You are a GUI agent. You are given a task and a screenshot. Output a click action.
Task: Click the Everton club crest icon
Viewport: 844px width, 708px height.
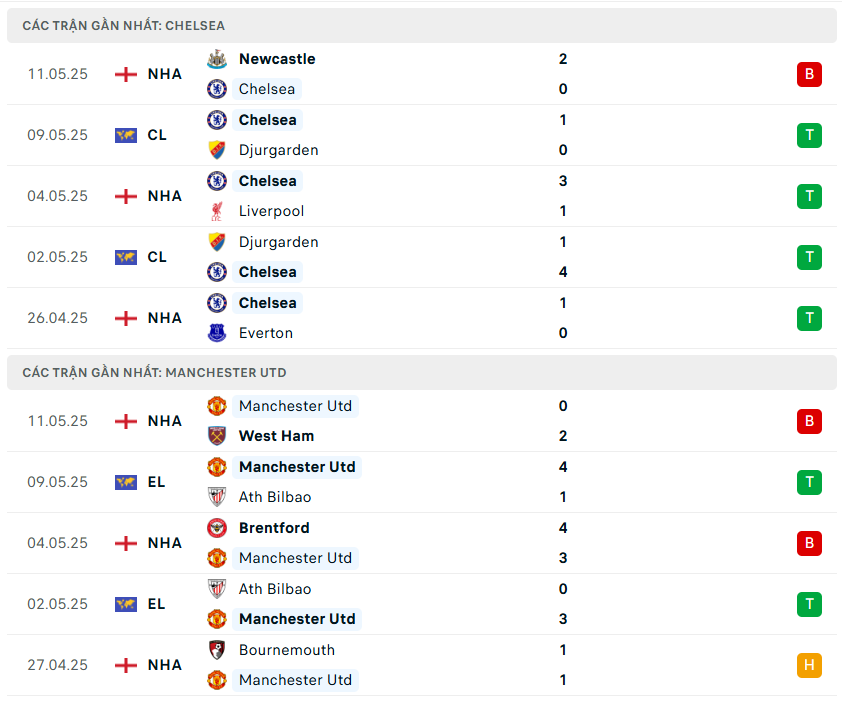pyautogui.click(x=216, y=333)
